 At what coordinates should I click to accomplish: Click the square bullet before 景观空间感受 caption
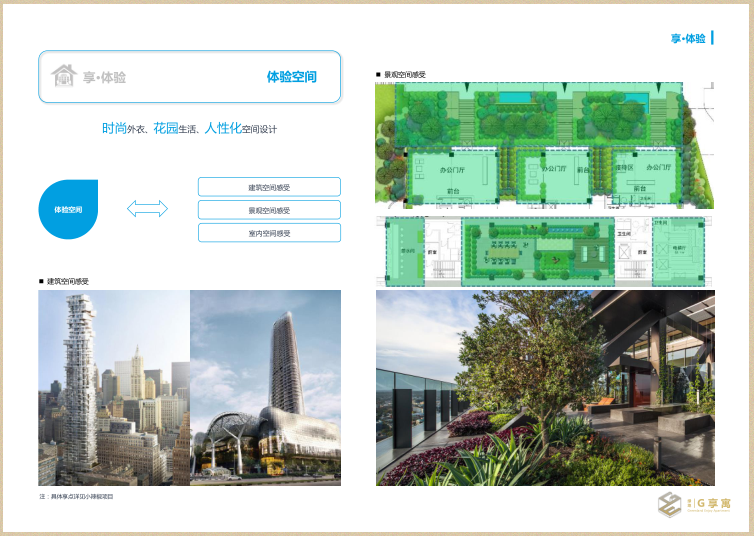point(378,74)
